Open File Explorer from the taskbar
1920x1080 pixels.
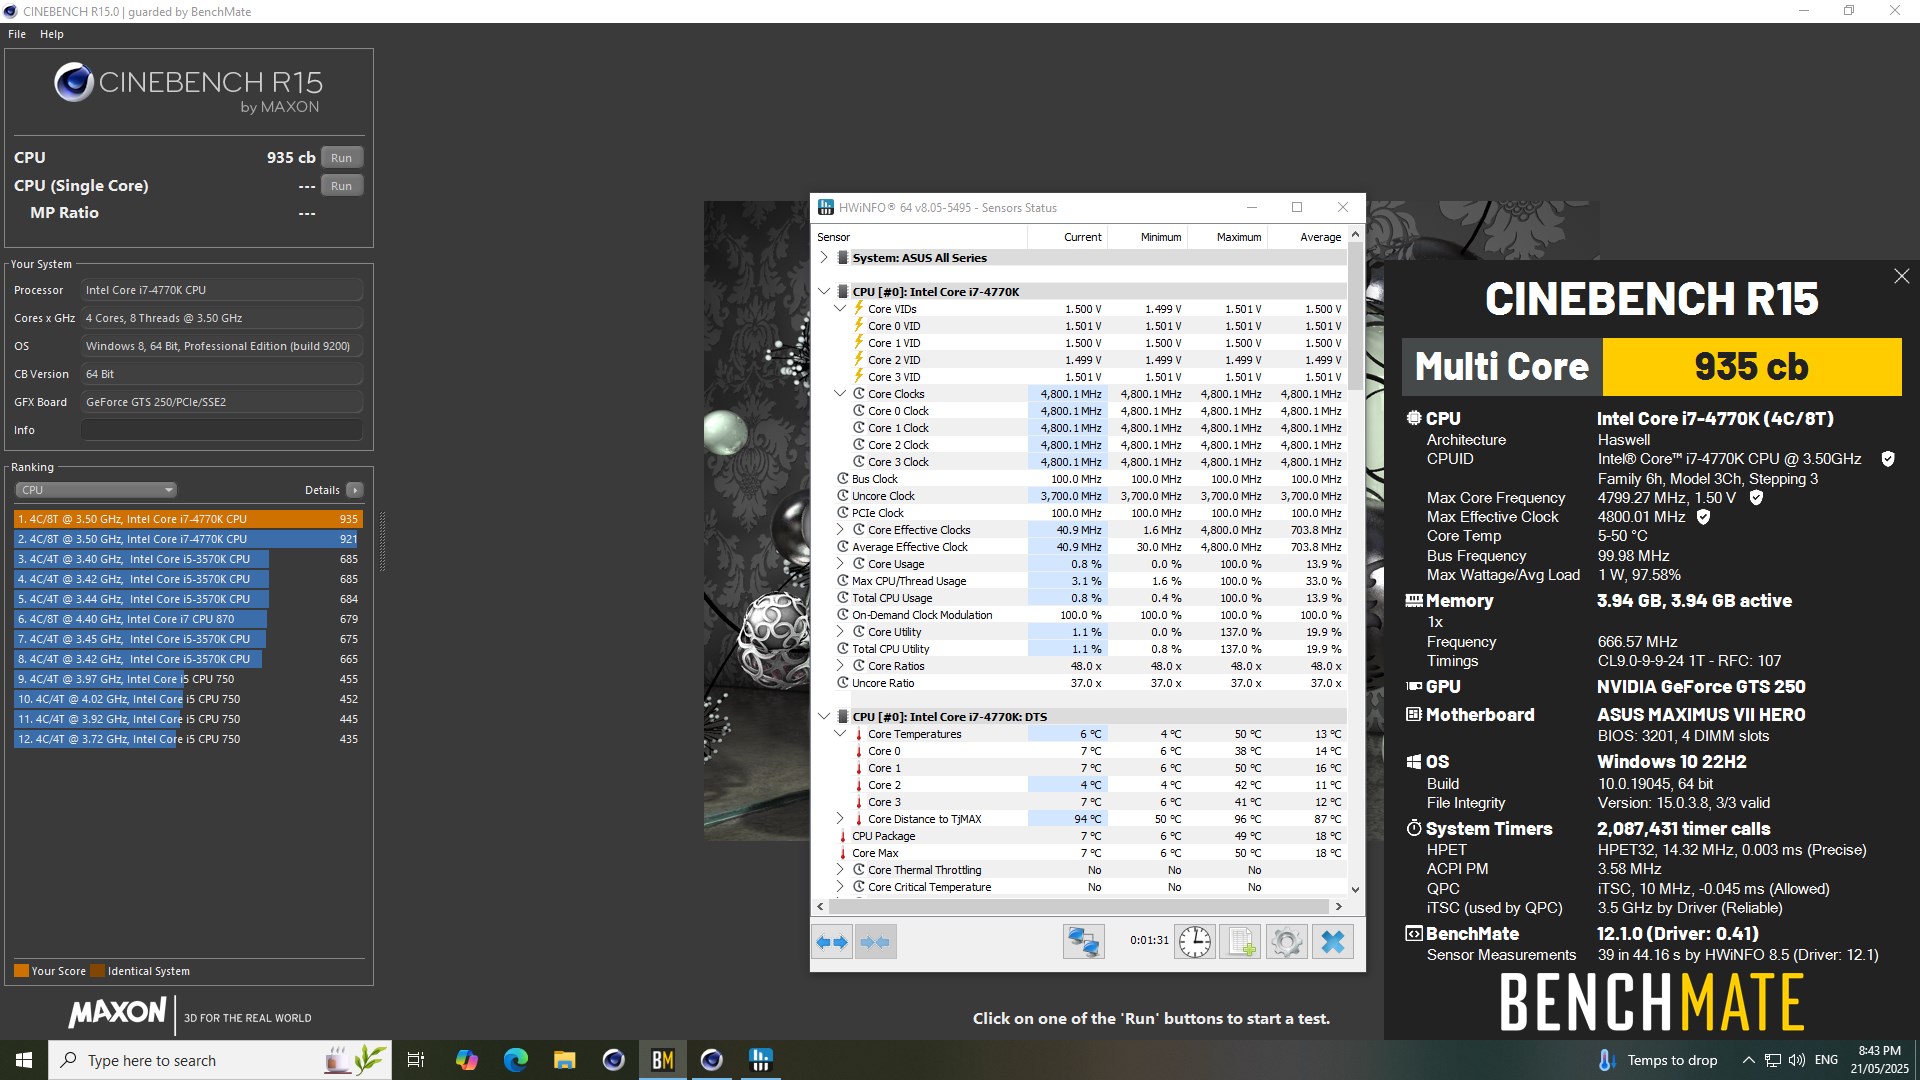click(564, 1060)
